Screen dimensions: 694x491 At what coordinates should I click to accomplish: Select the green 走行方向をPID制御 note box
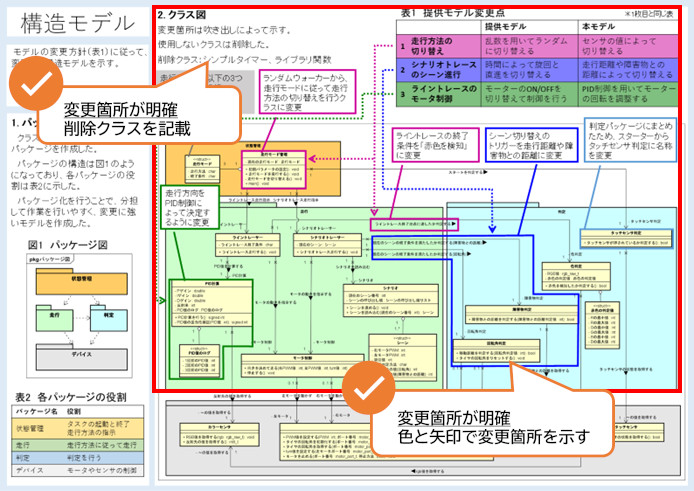coord(189,207)
